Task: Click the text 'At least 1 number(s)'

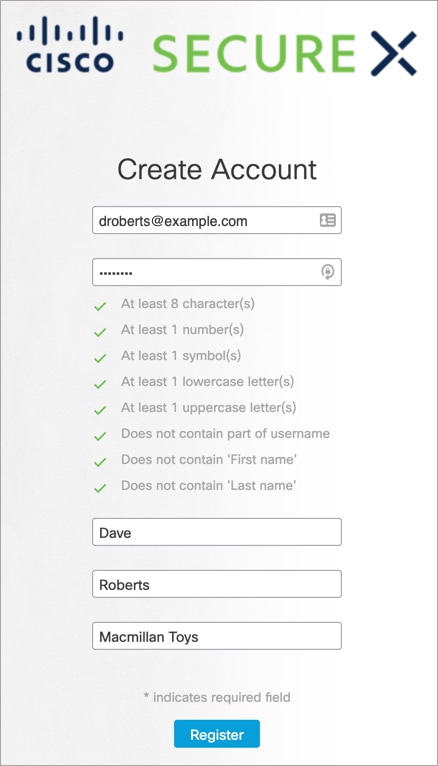Action: (x=182, y=330)
